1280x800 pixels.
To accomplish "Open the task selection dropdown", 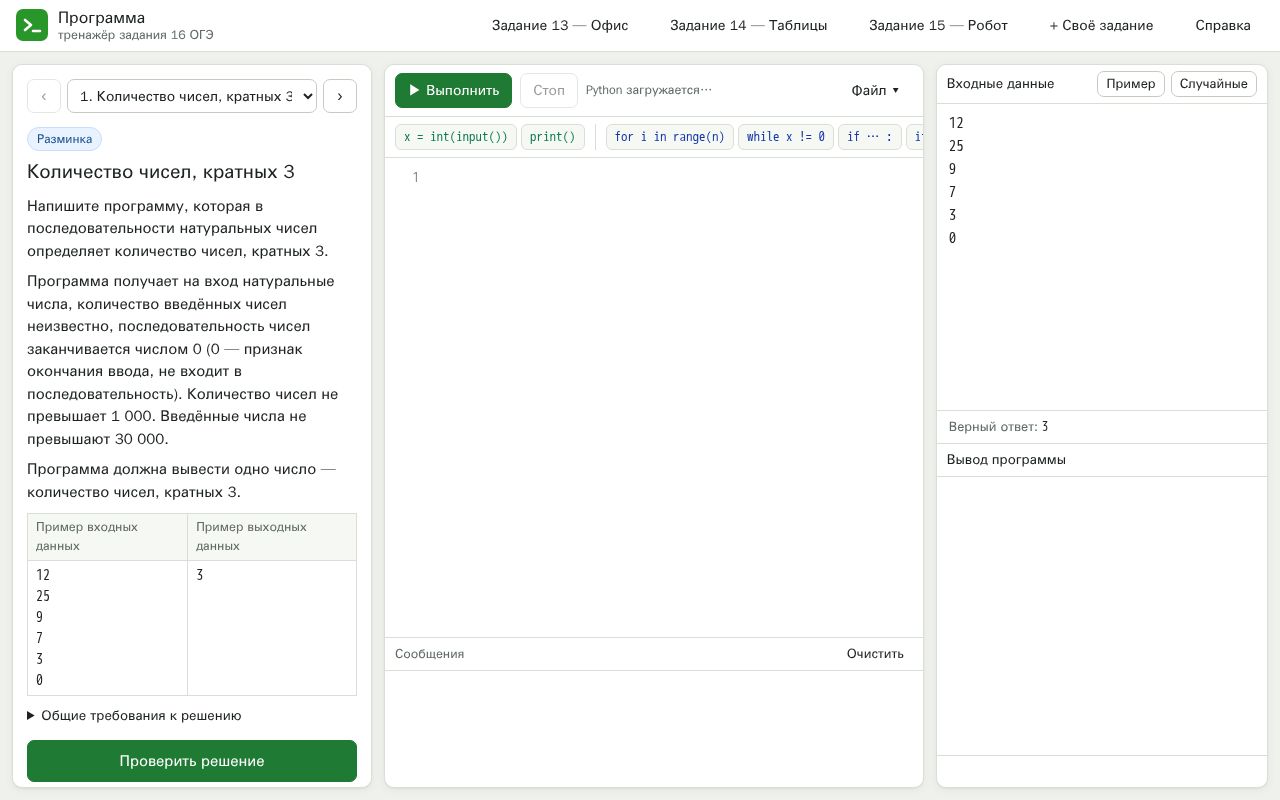I will [x=192, y=96].
